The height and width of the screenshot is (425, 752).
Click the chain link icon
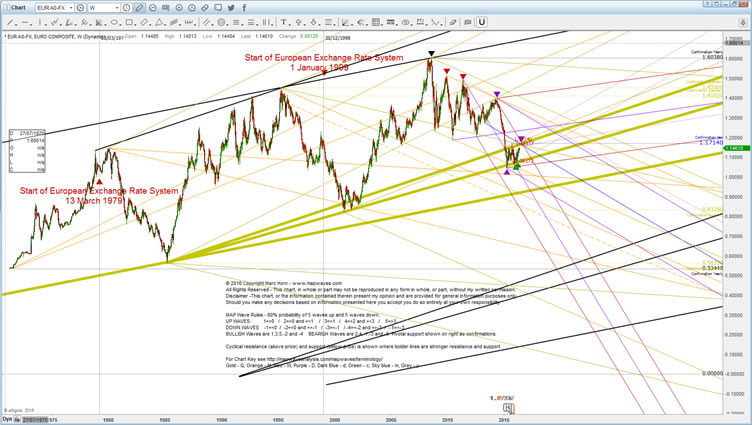click(x=205, y=8)
